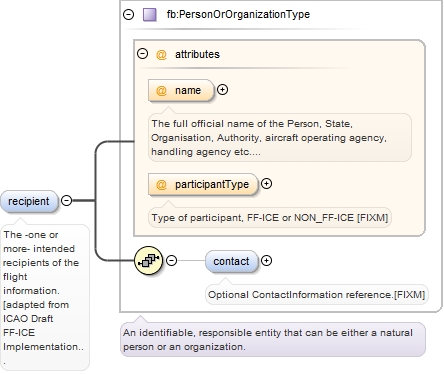This screenshot has width=444, height=374.
Task: Collapse the recipient element children
Action: point(67,200)
